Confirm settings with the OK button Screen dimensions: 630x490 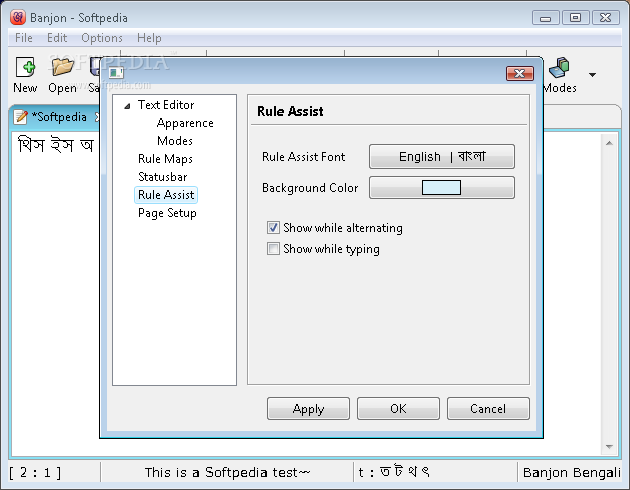pyautogui.click(x=398, y=408)
